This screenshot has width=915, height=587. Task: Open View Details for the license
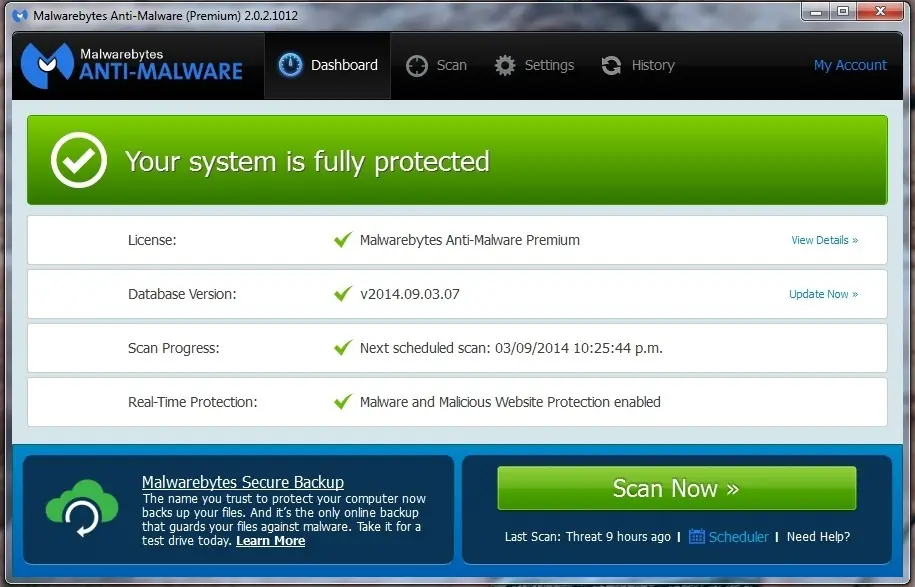[825, 240]
